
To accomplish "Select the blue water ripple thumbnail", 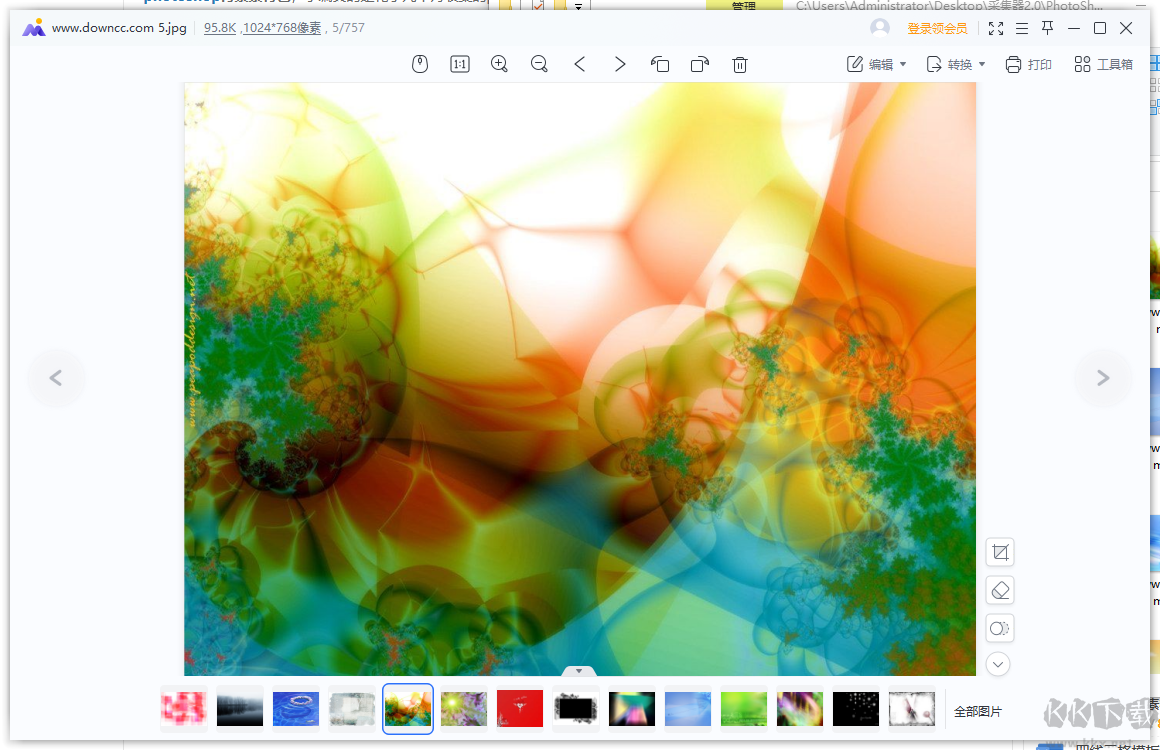I will tap(296, 709).
